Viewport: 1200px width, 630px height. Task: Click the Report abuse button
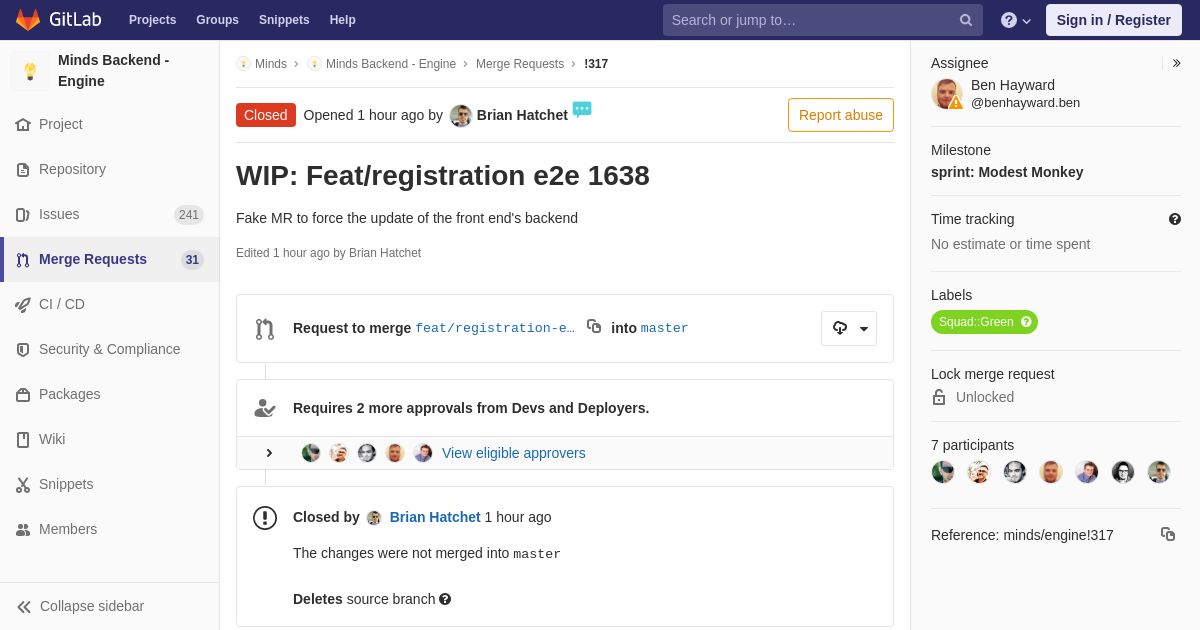(x=841, y=115)
